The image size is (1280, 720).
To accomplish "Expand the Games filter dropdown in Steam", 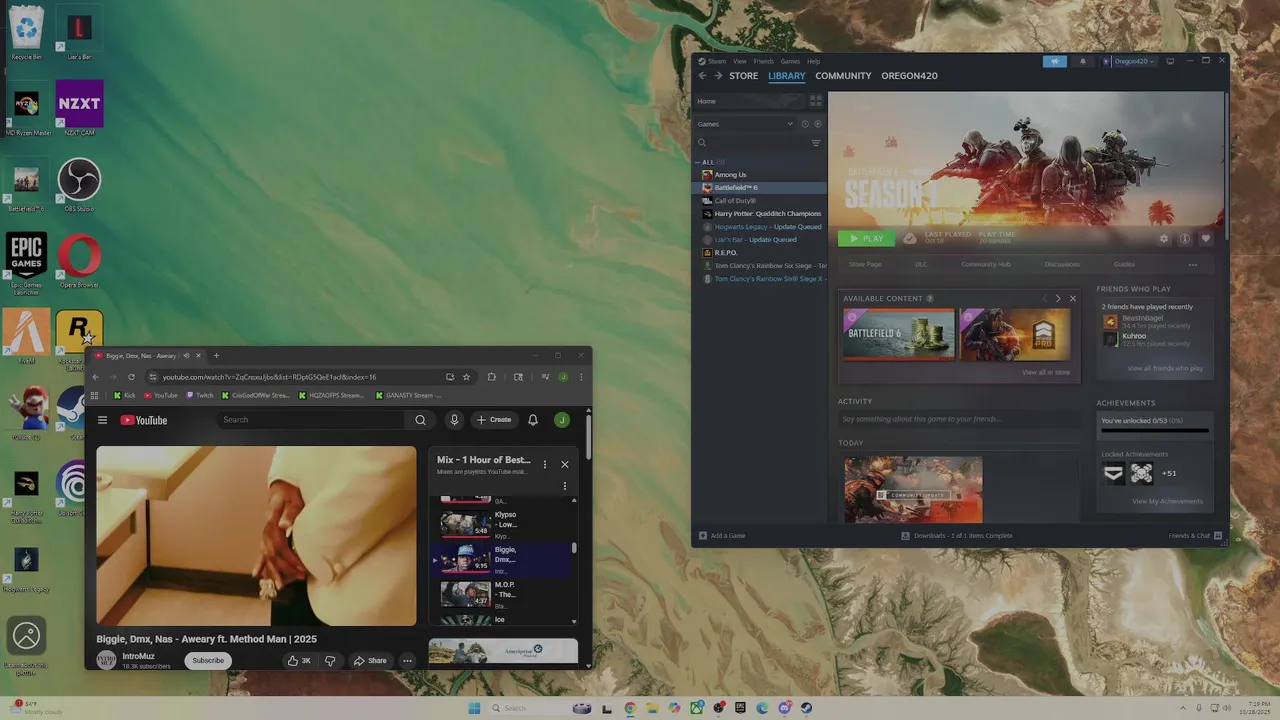I will tap(745, 124).
